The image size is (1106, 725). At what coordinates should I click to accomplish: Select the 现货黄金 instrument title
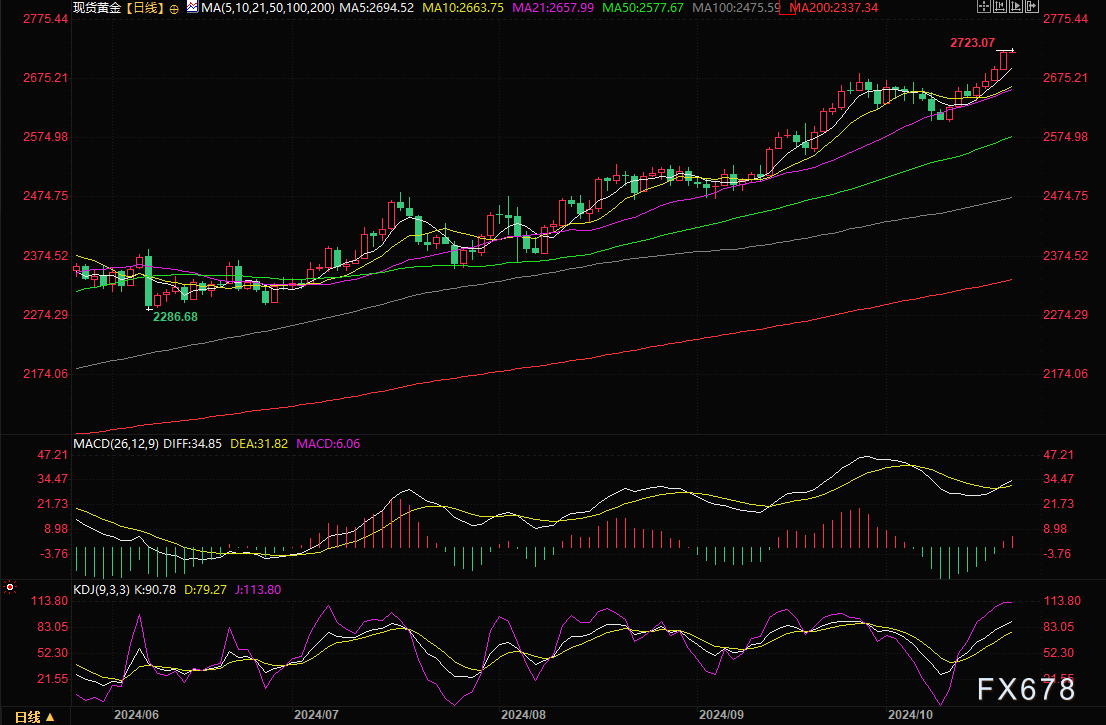coord(98,8)
